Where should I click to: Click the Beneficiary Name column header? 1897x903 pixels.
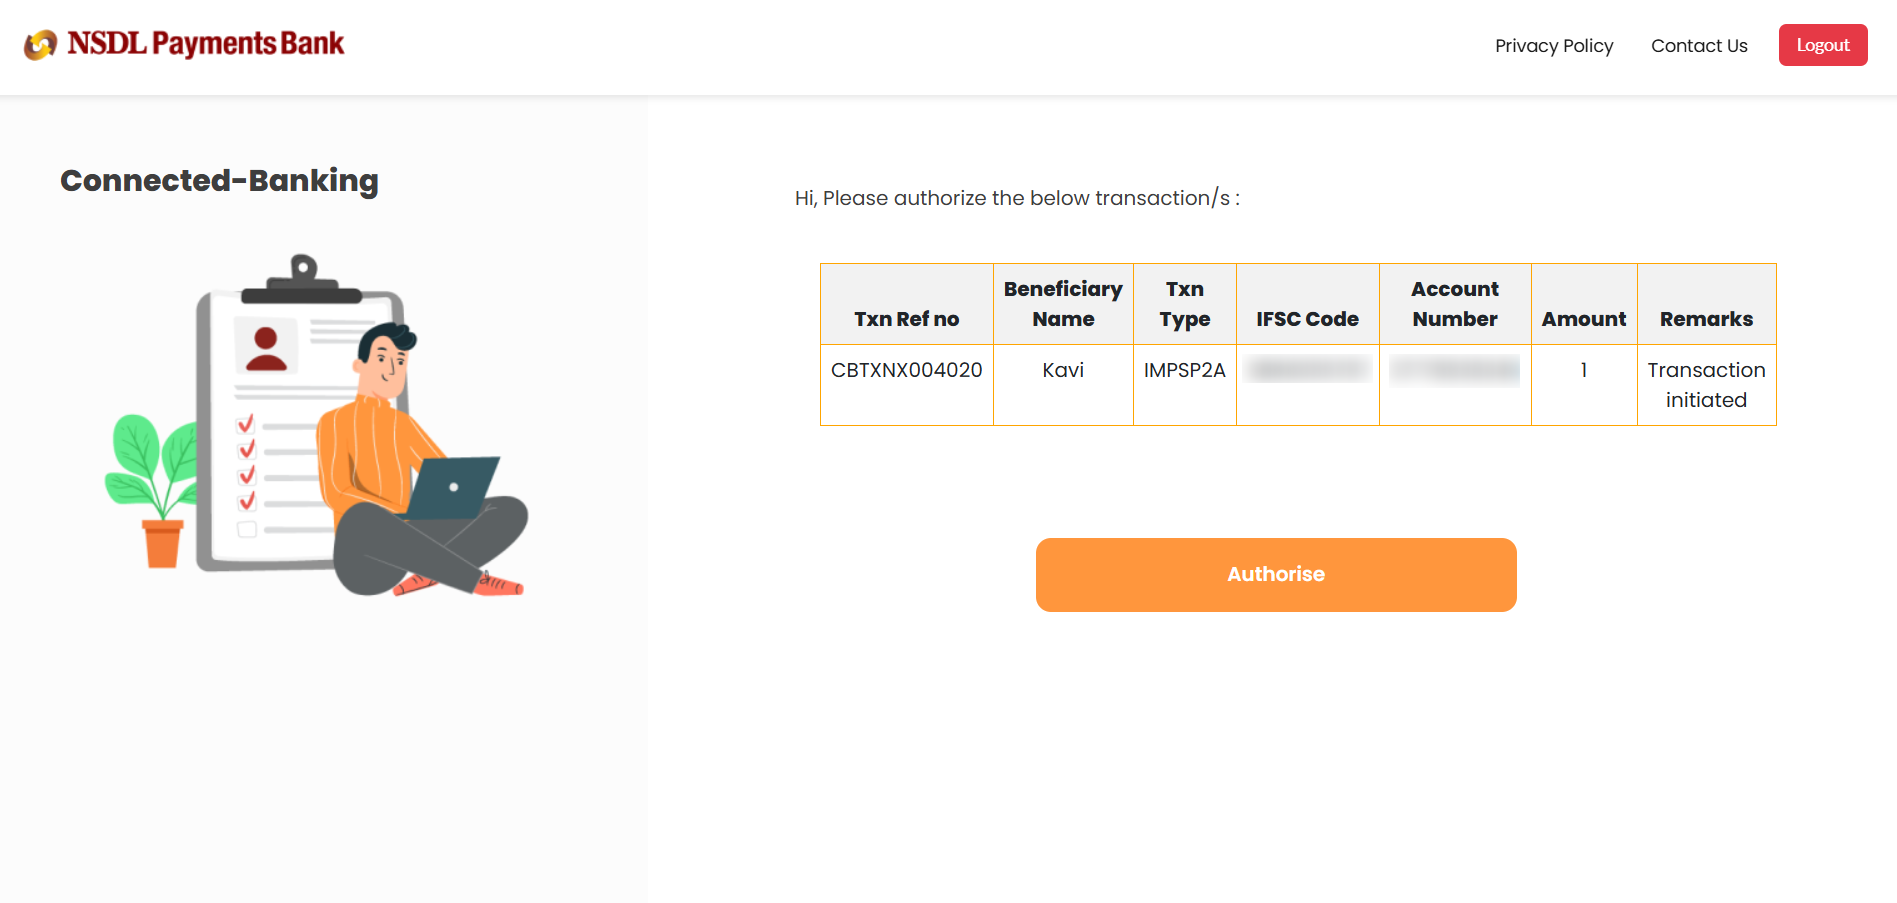(x=1063, y=304)
